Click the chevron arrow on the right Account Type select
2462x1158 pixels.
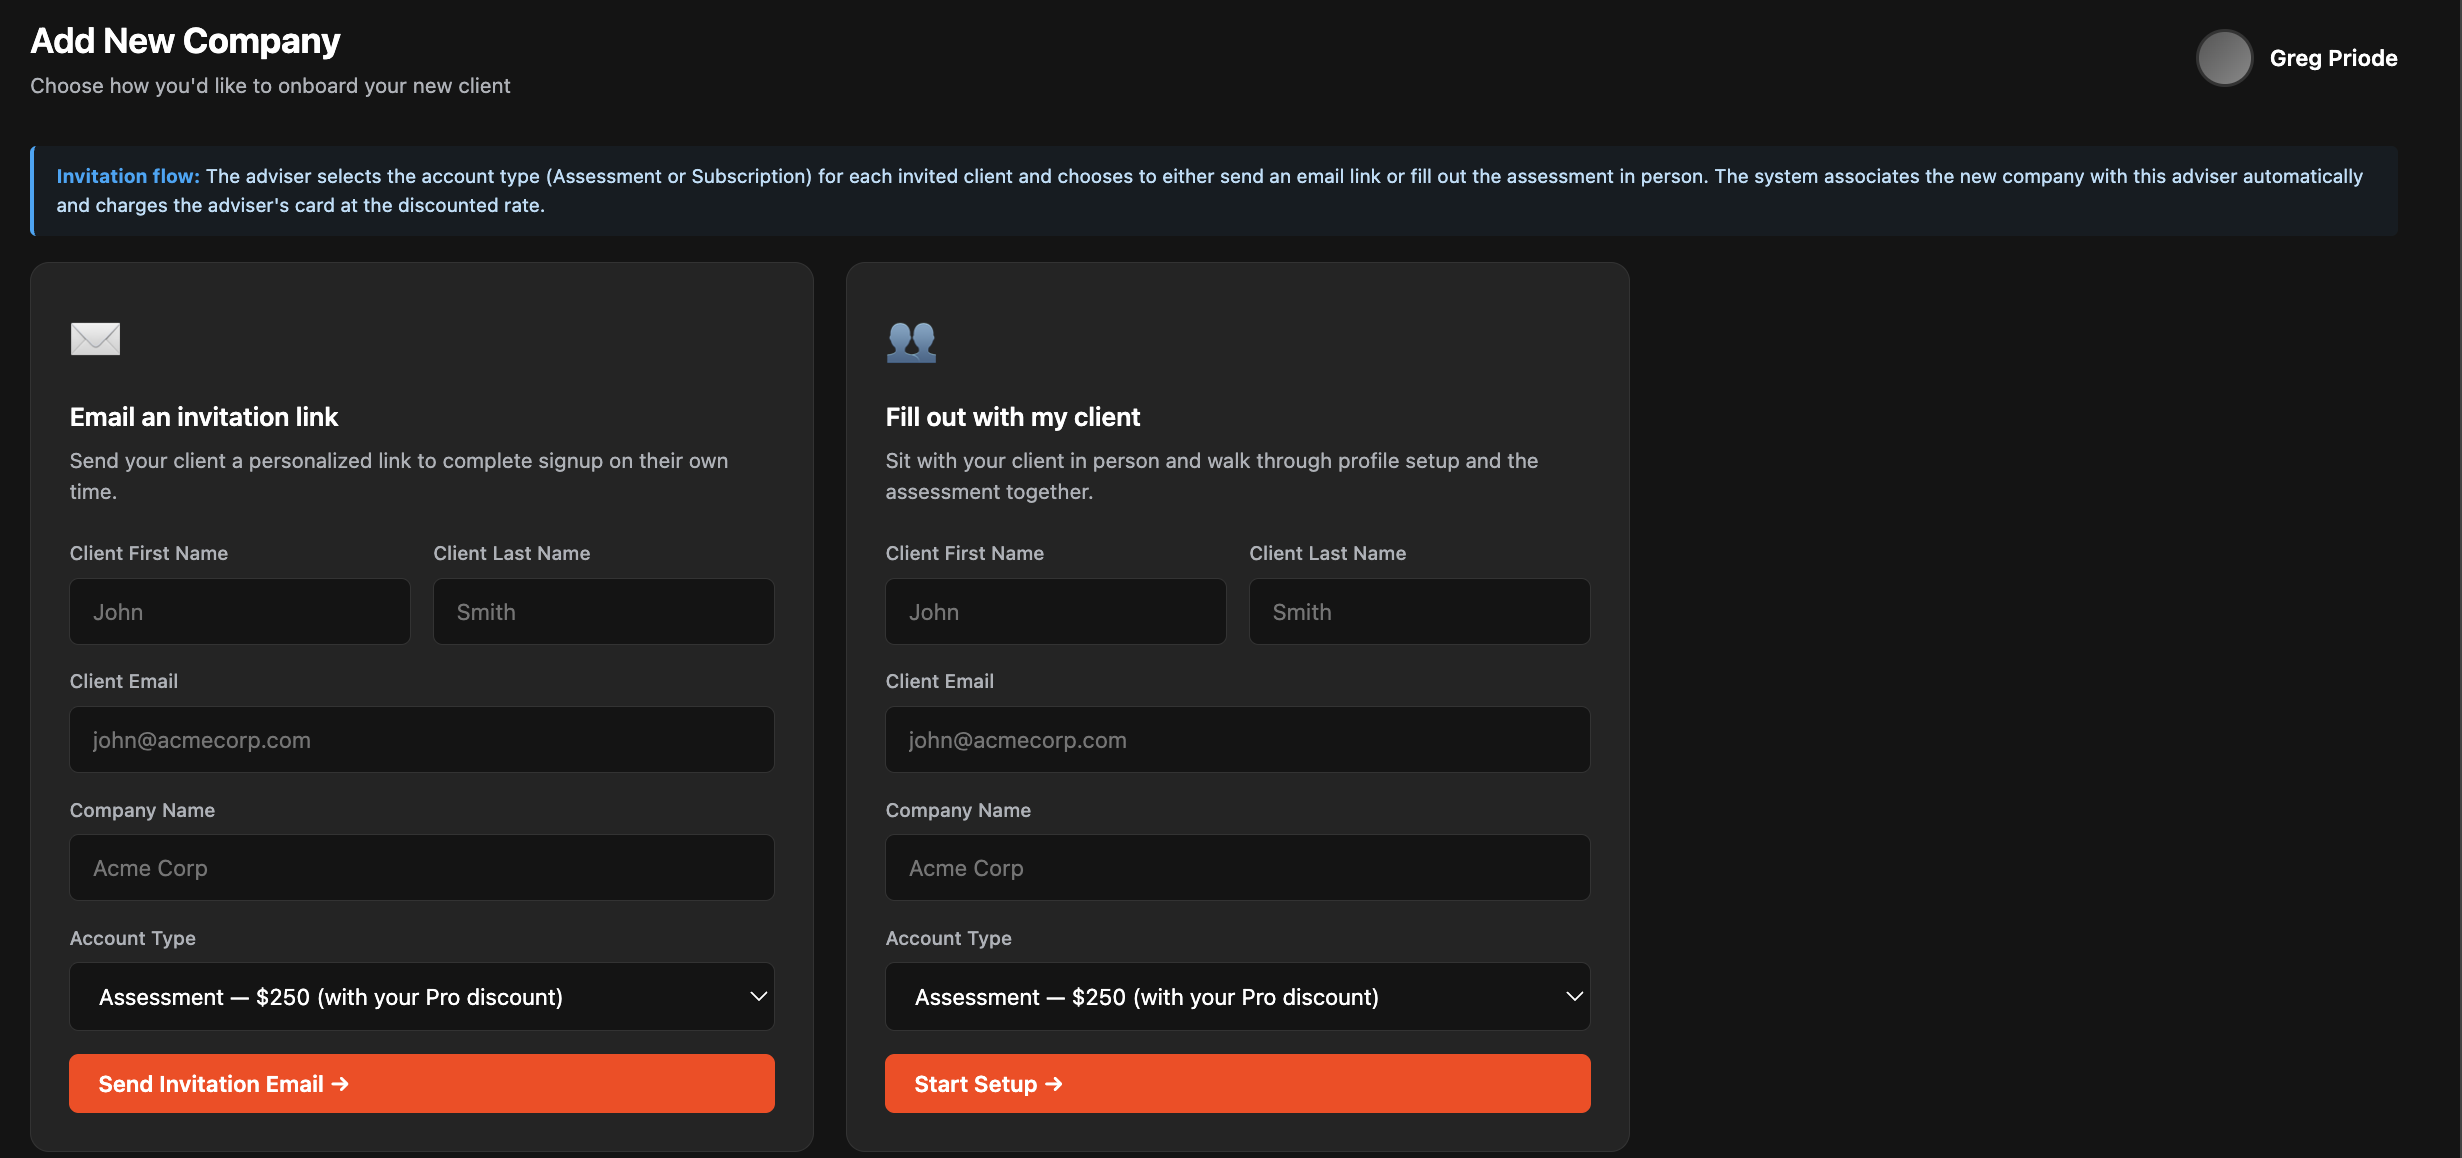[x=1574, y=996]
